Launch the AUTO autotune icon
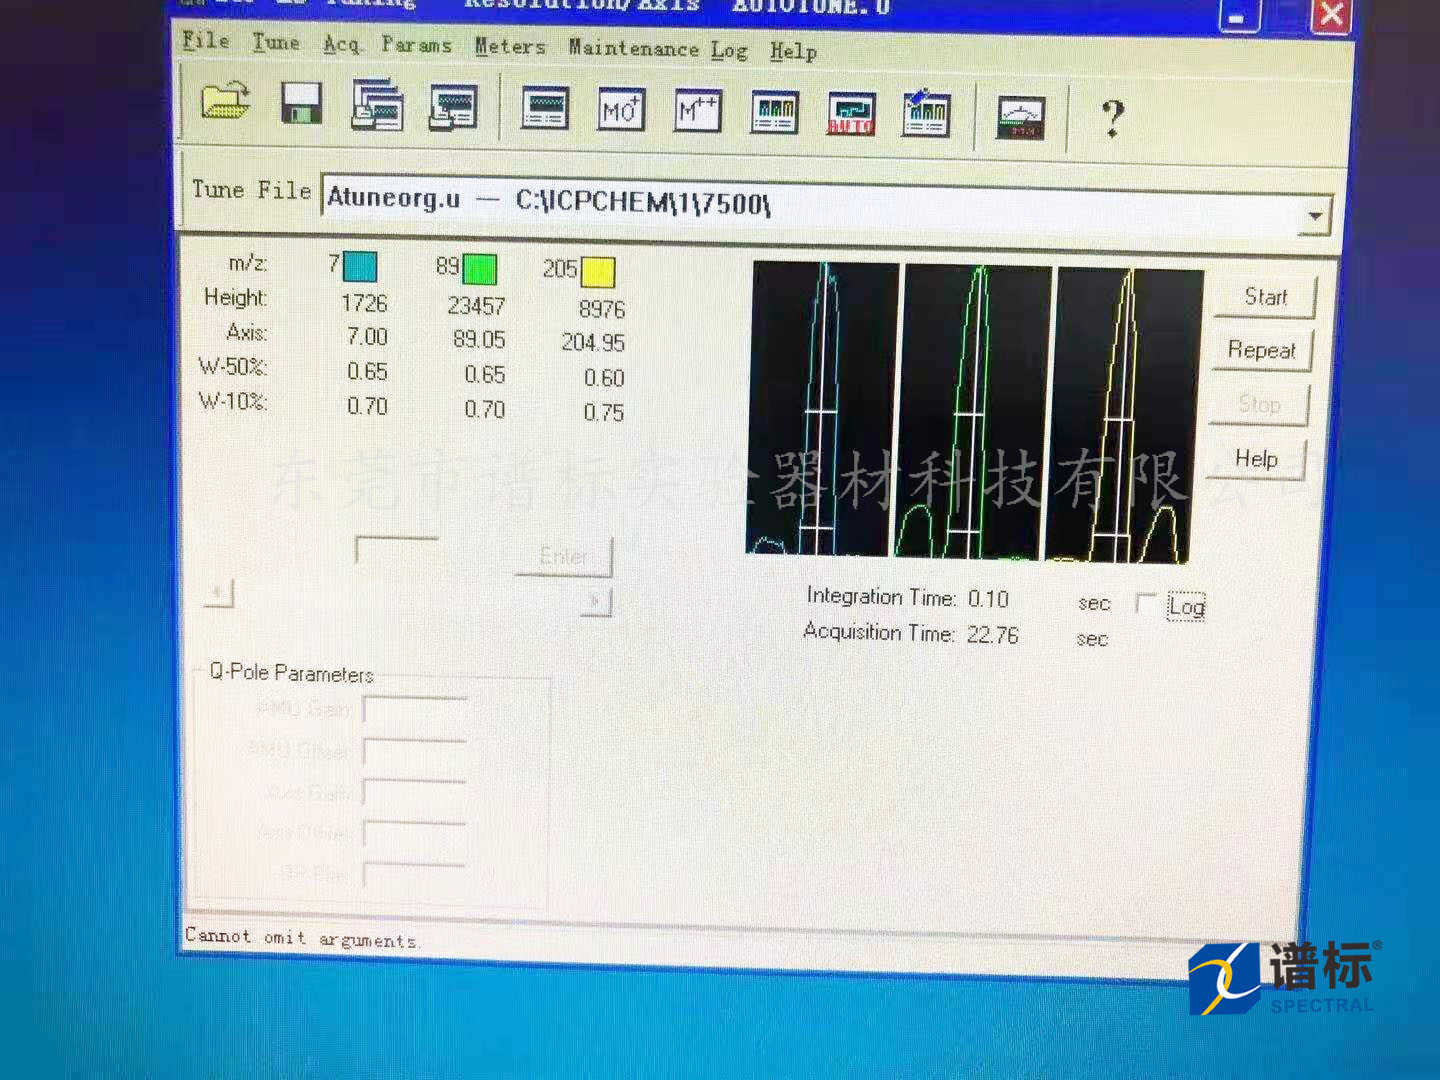Image resolution: width=1440 pixels, height=1080 pixels. (851, 114)
